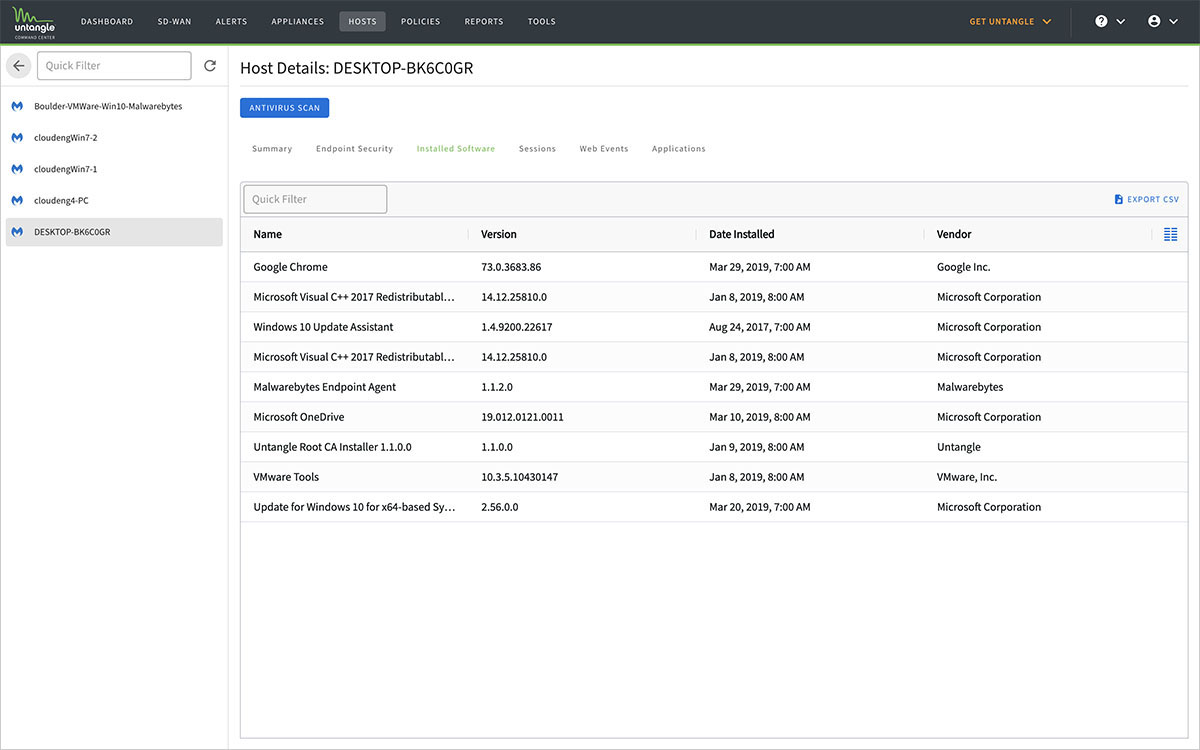This screenshot has width=1200, height=750.
Task: Expand the Get Untangle dropdown
Action: click(x=1011, y=21)
